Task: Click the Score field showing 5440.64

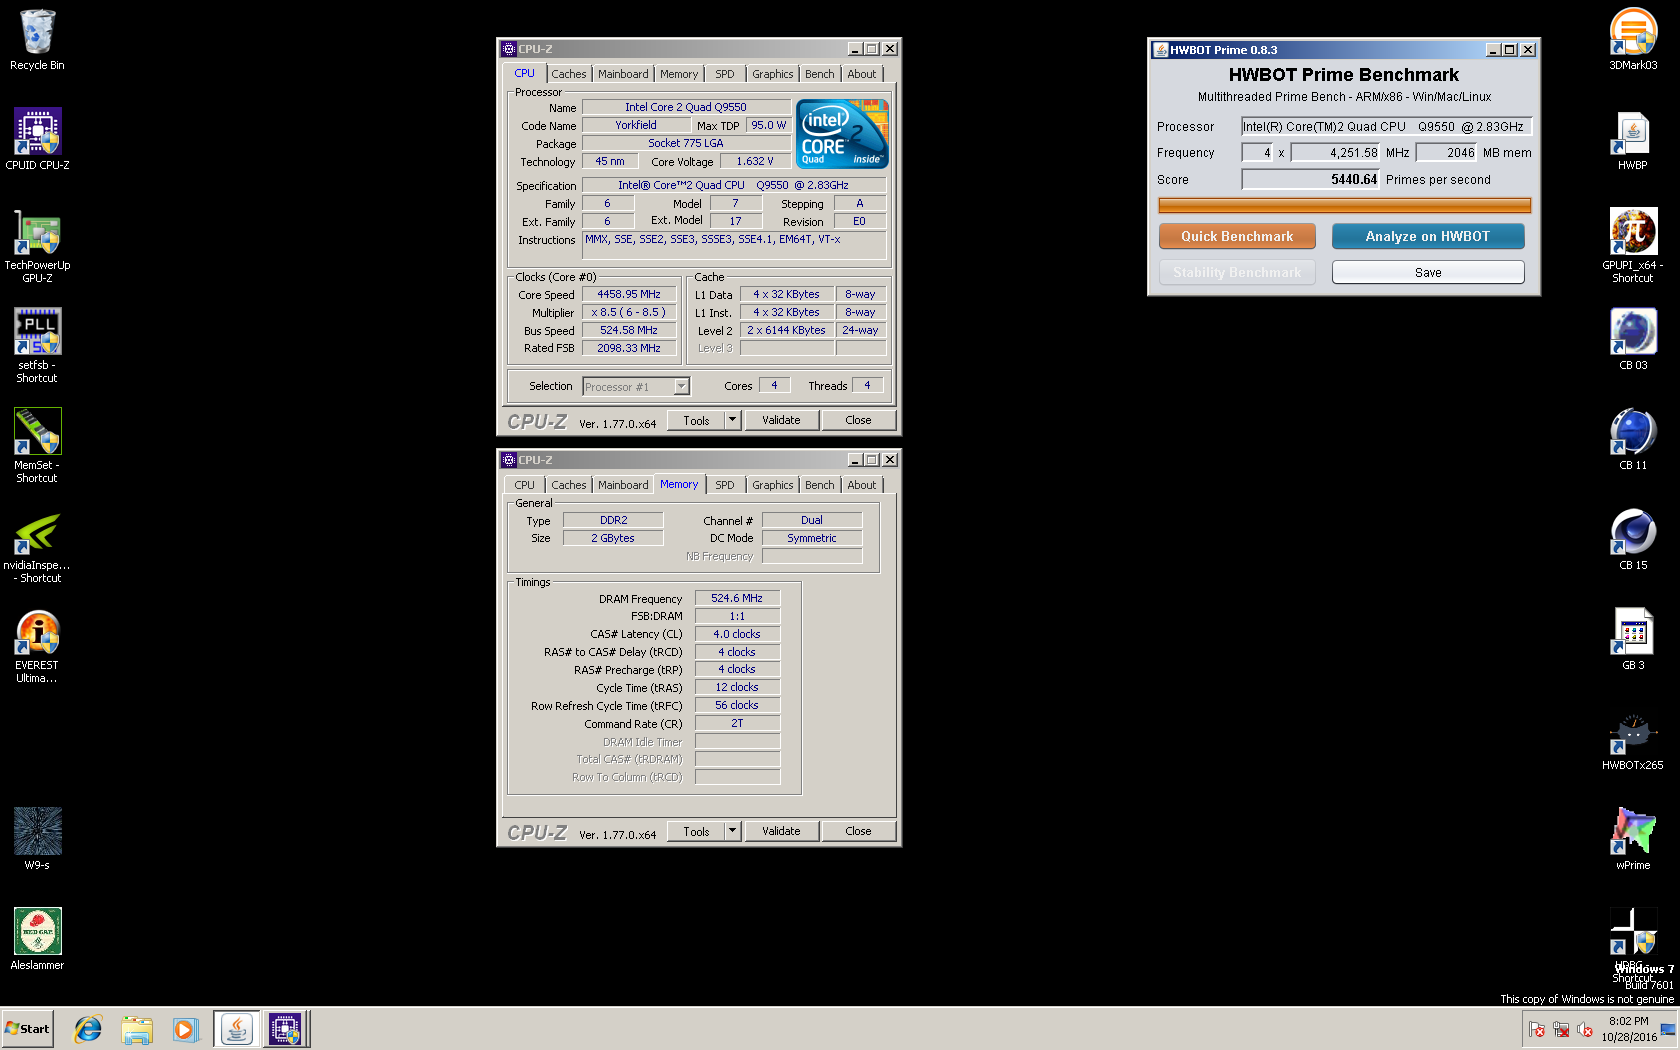Action: point(1310,179)
